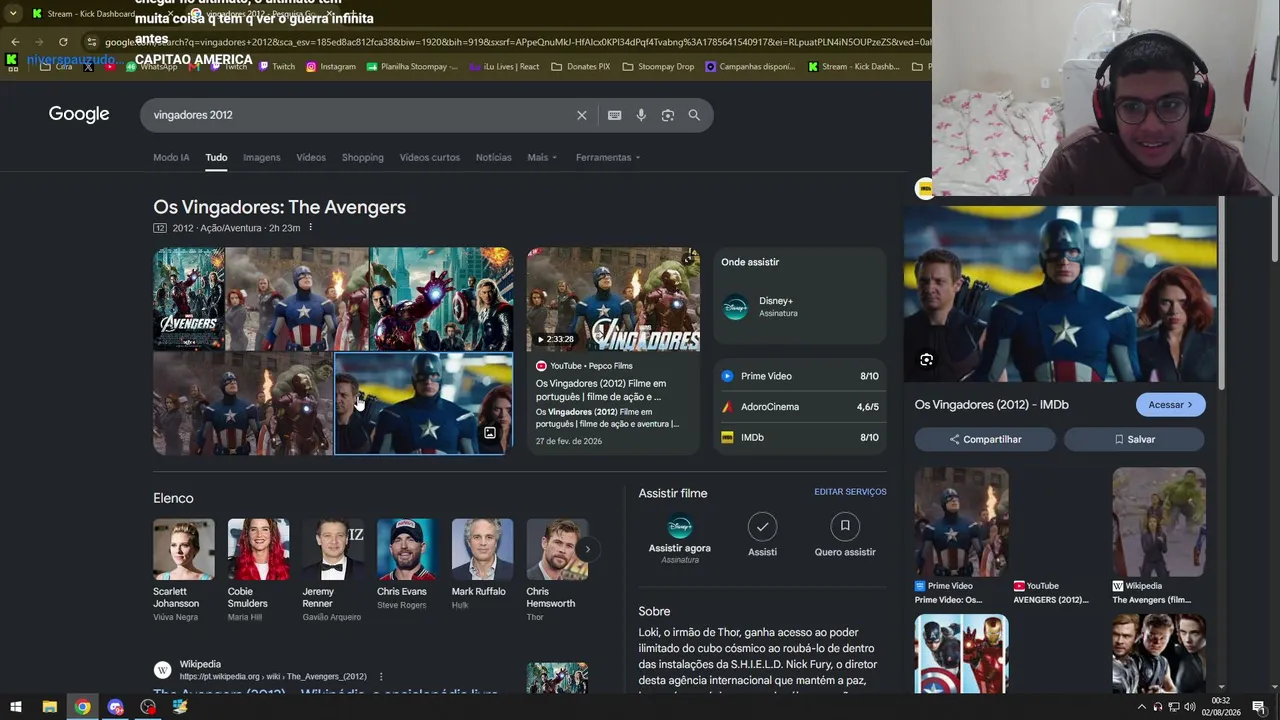
Task: Open Chris Hemsworth's cast card
Action: [556, 570]
